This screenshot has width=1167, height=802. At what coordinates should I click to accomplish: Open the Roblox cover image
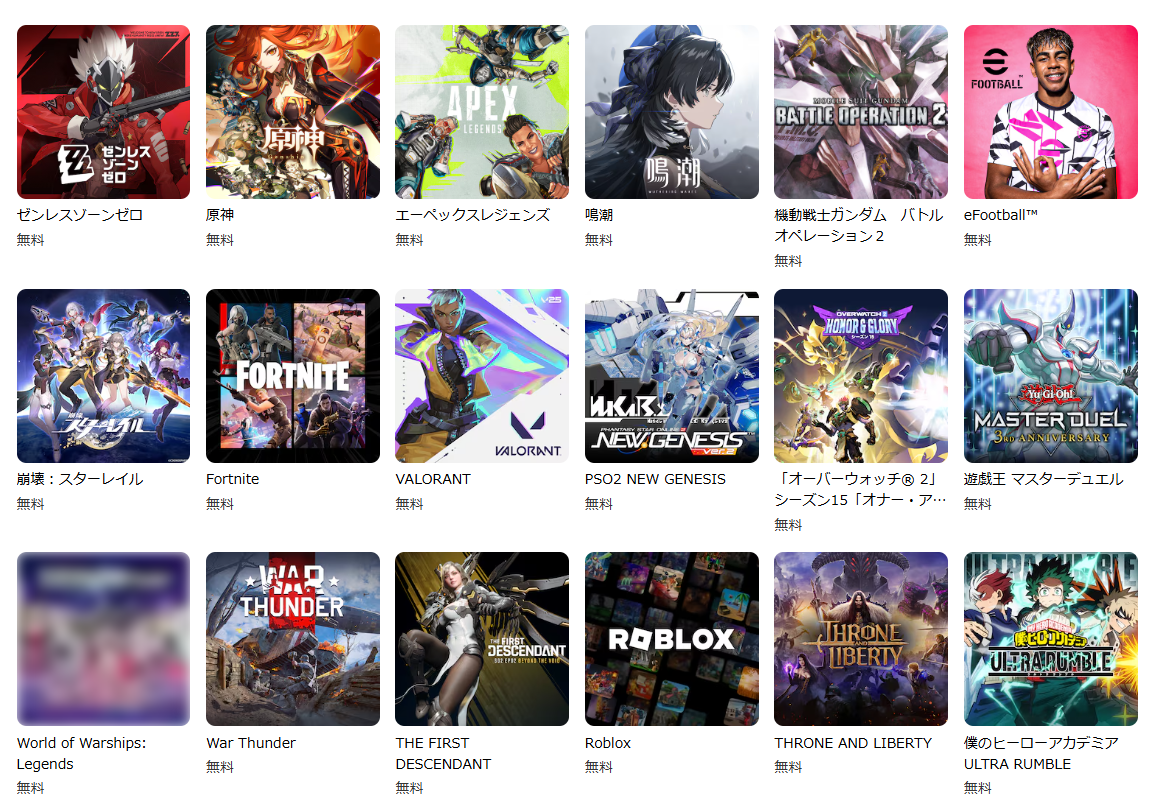pyautogui.click(x=671, y=639)
